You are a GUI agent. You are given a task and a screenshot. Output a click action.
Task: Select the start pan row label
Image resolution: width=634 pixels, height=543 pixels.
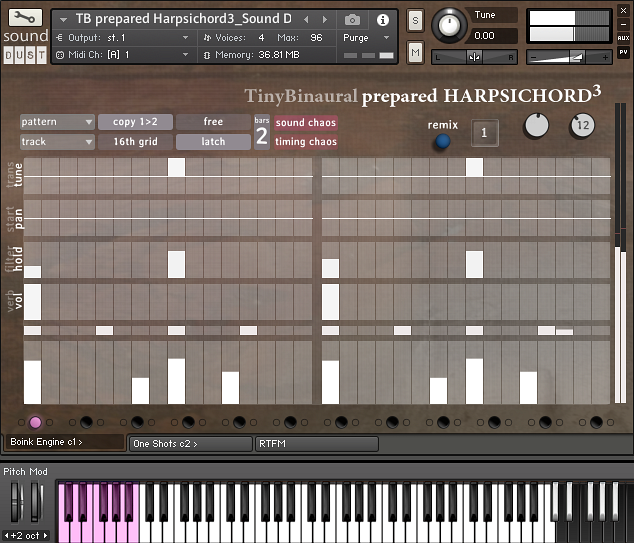point(14,219)
